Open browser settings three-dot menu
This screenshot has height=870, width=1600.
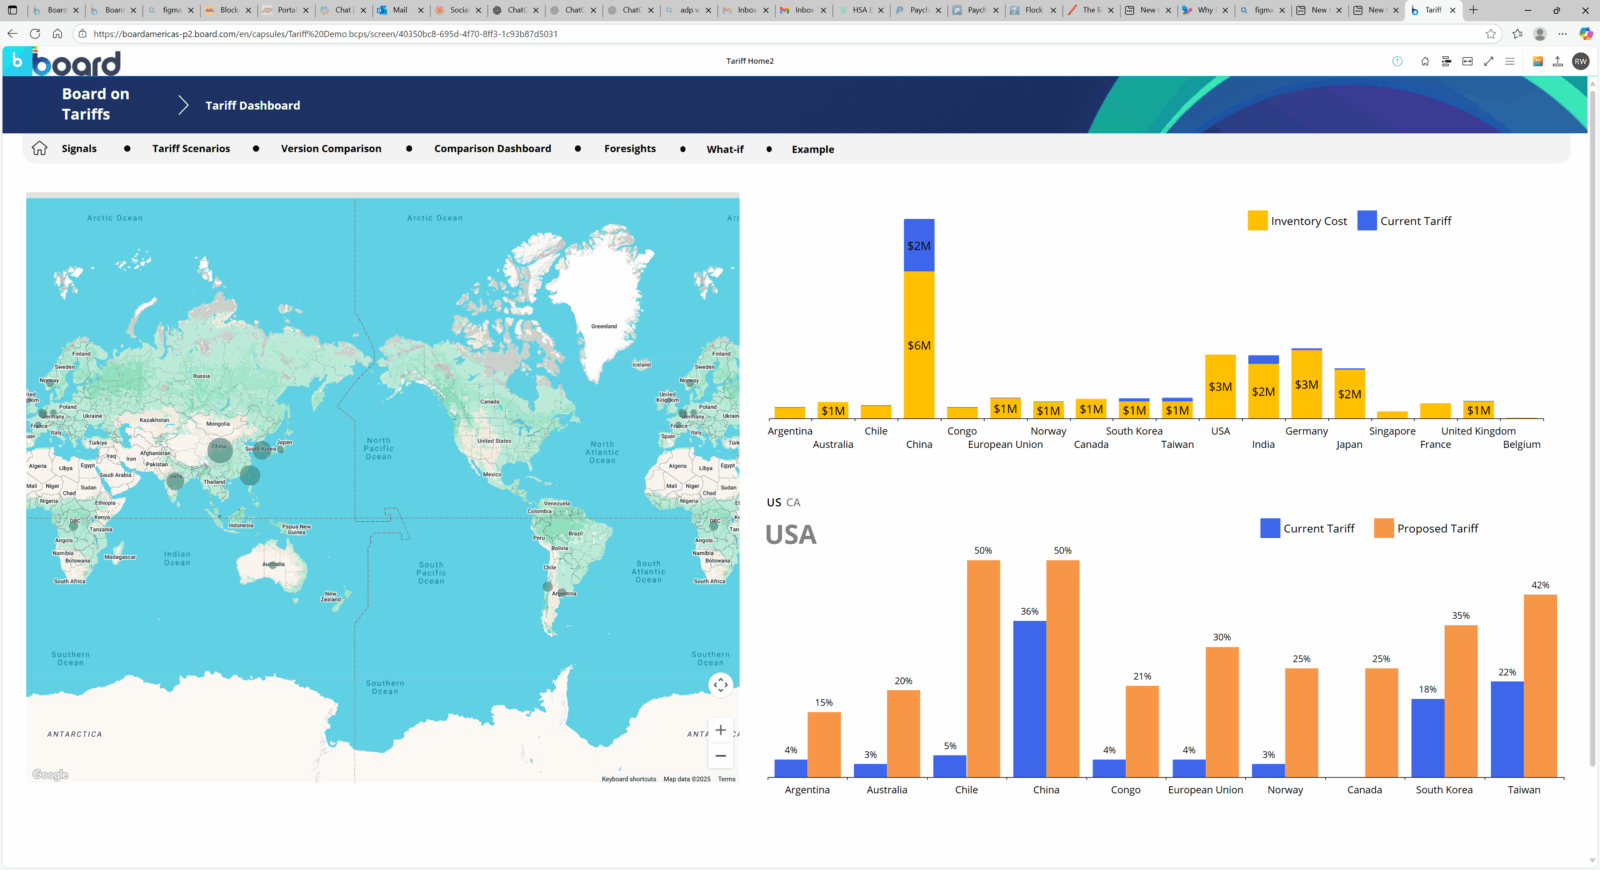click(x=1562, y=33)
